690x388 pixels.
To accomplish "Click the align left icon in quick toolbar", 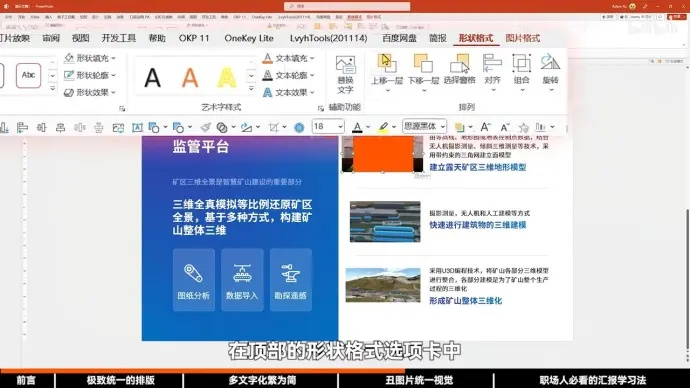I will 22,128.
